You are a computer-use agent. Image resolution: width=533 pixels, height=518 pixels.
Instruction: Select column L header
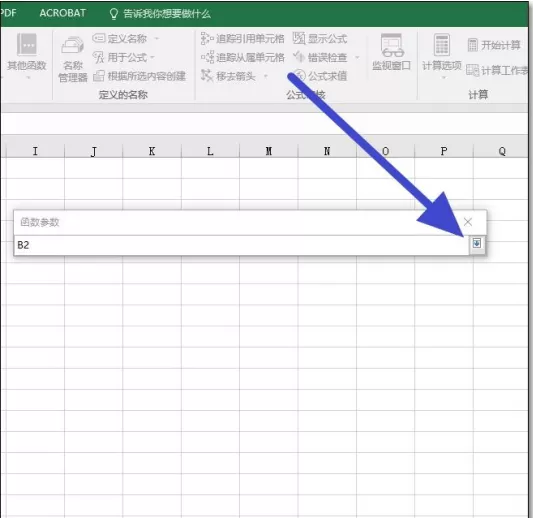click(x=210, y=151)
